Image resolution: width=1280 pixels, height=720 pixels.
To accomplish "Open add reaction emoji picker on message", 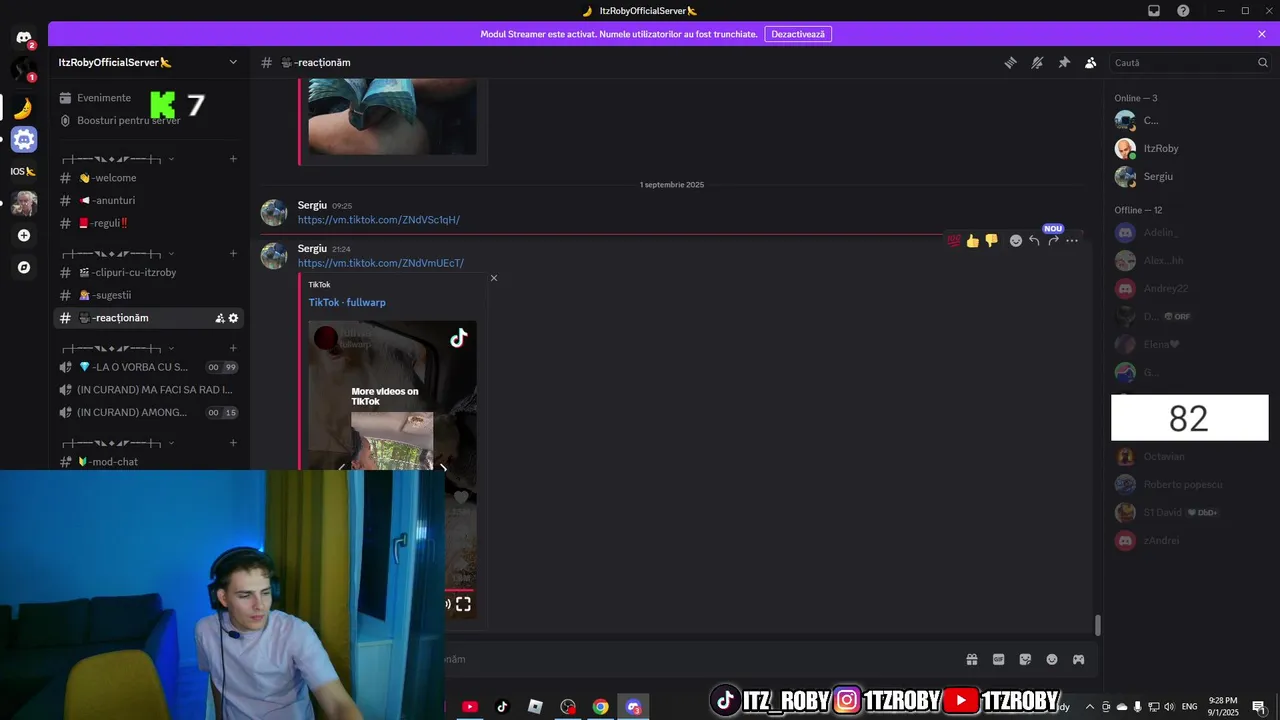I will (x=1016, y=240).
